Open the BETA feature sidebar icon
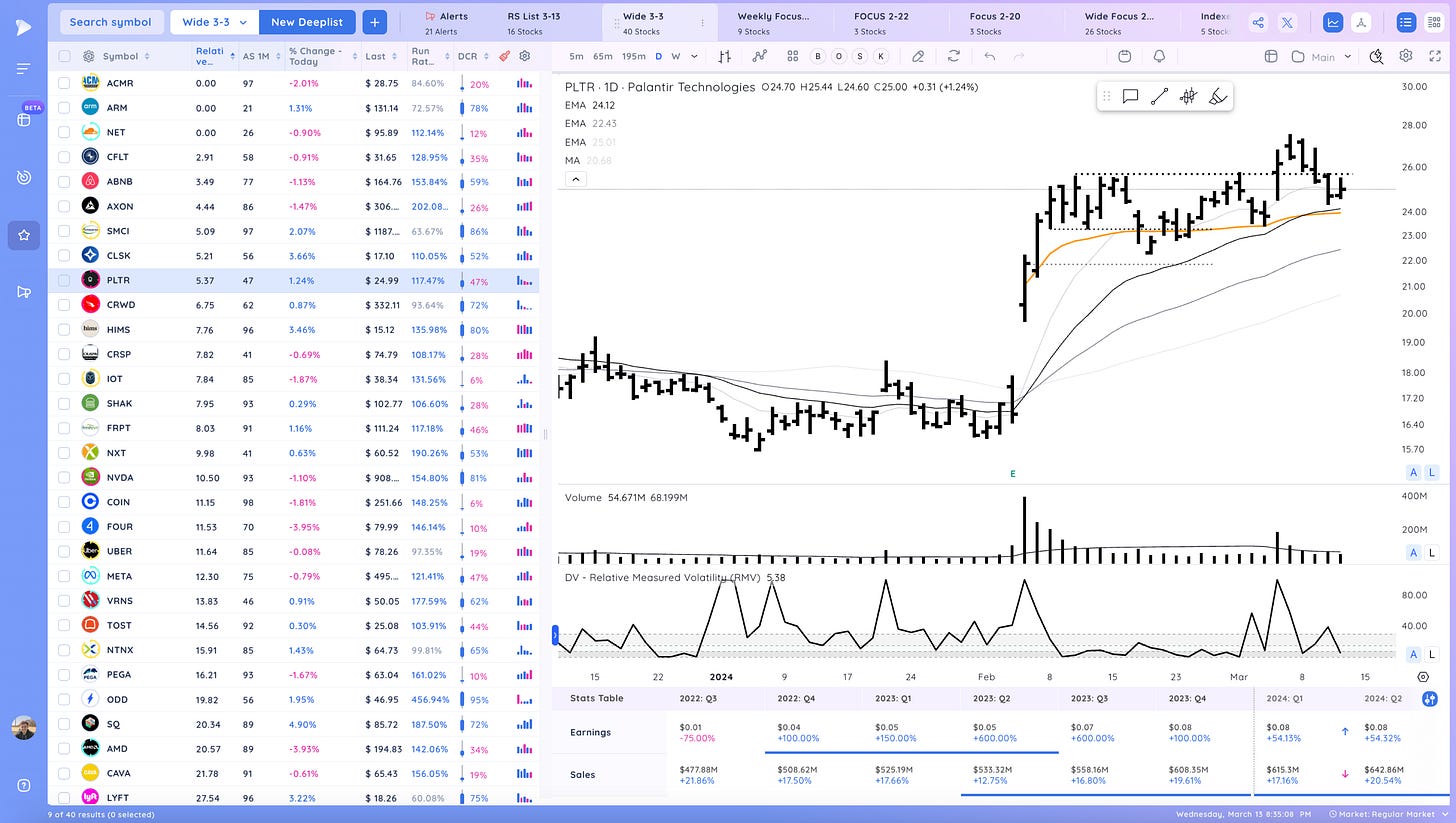The image size is (1456, 823). pos(24,119)
